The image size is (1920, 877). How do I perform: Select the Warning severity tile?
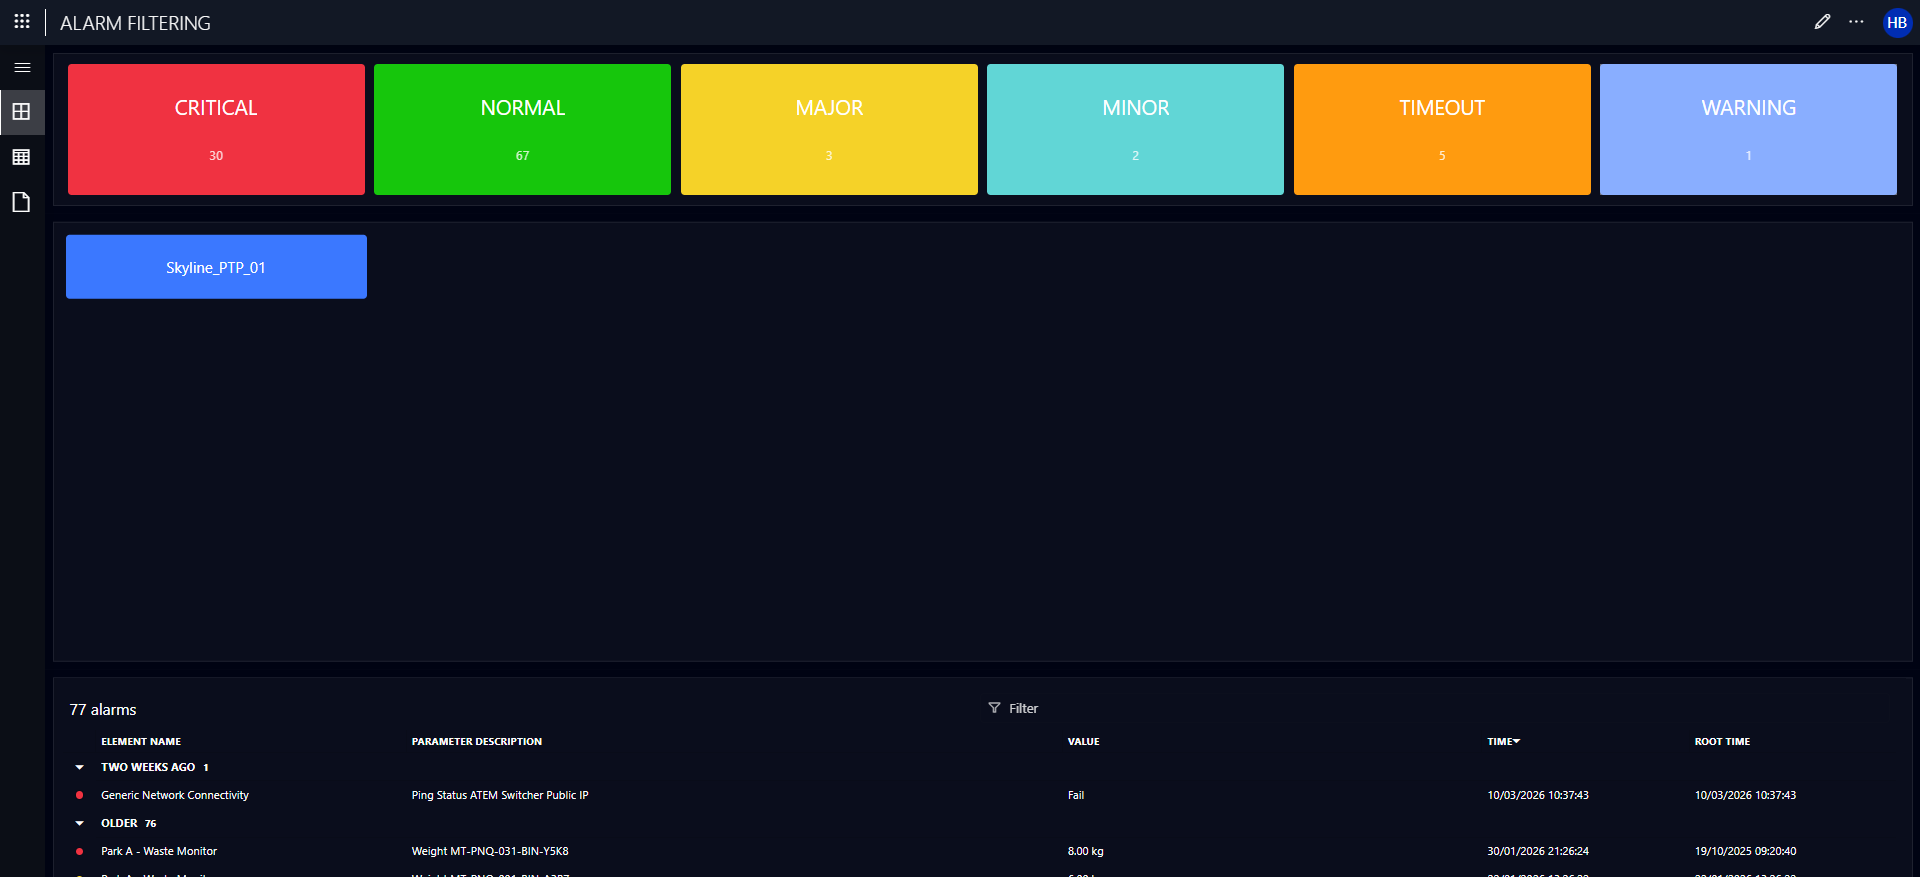[x=1747, y=129]
